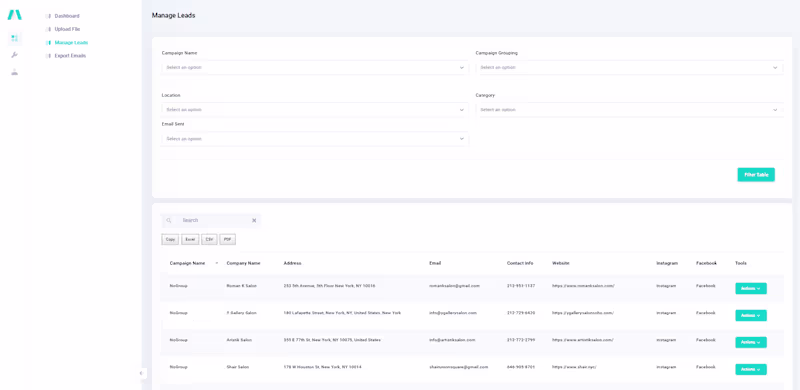Click the Copy export button
The image size is (800, 390).
[x=170, y=239]
